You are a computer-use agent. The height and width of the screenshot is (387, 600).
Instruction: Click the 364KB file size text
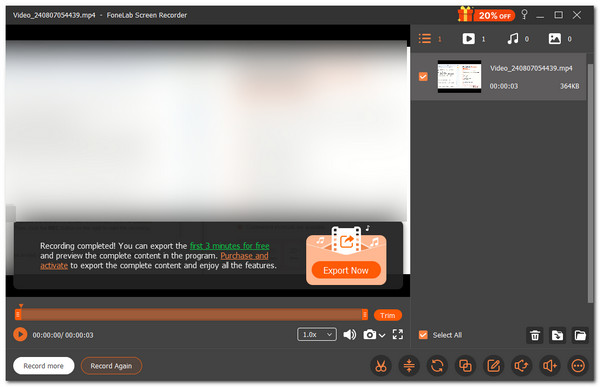click(x=569, y=86)
